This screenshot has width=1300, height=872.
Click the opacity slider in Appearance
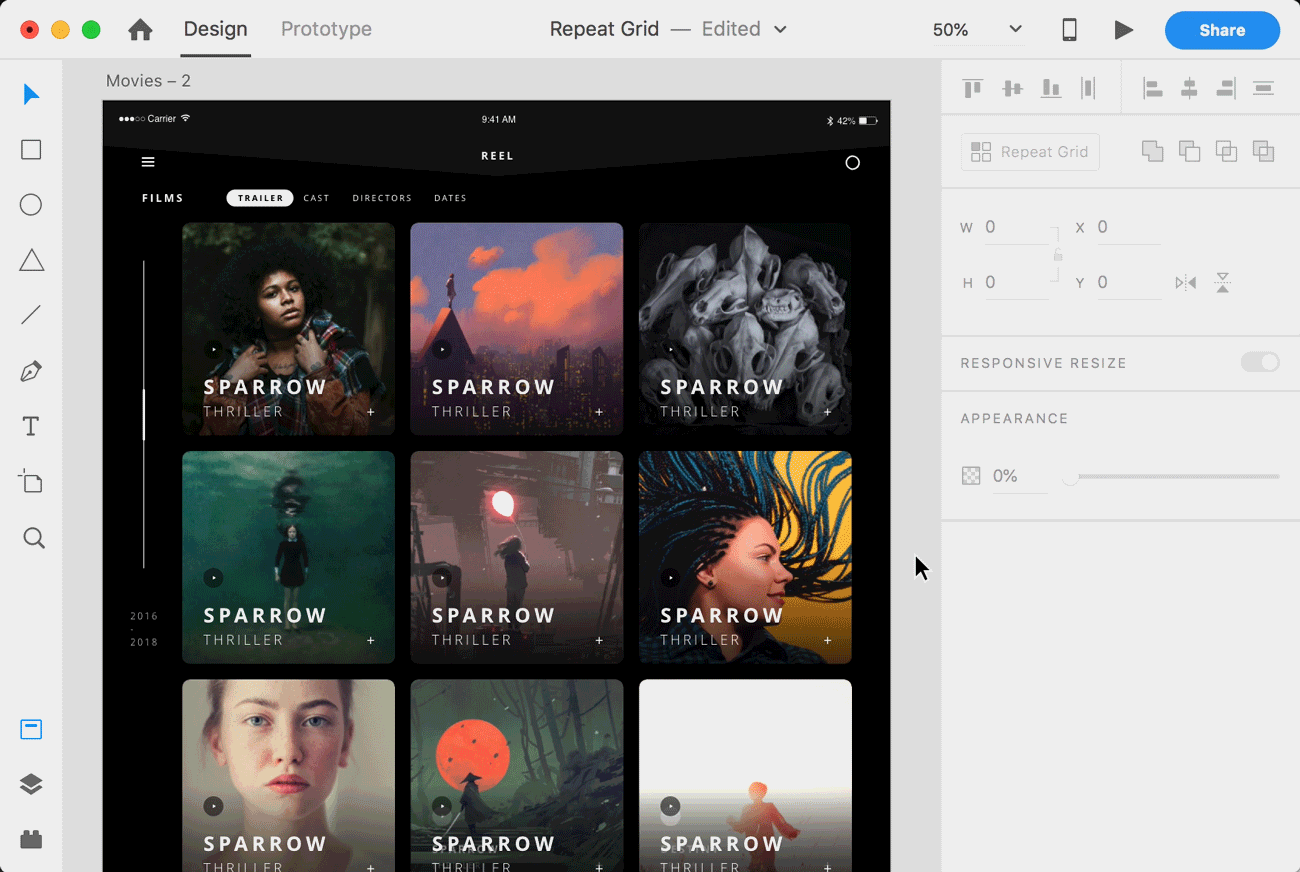pos(1175,476)
